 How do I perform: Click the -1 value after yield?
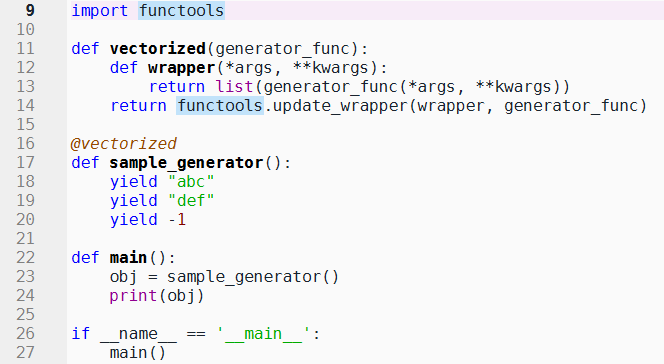click(177, 220)
